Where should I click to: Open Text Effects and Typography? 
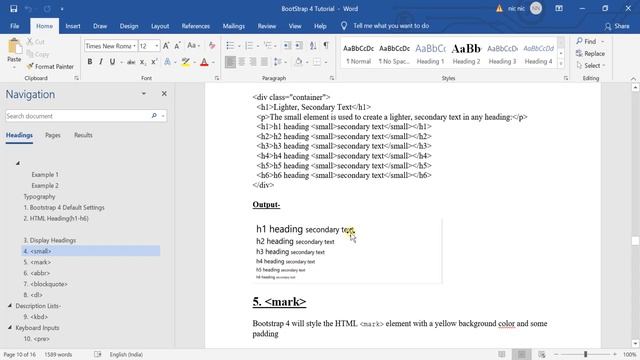tap(167, 62)
